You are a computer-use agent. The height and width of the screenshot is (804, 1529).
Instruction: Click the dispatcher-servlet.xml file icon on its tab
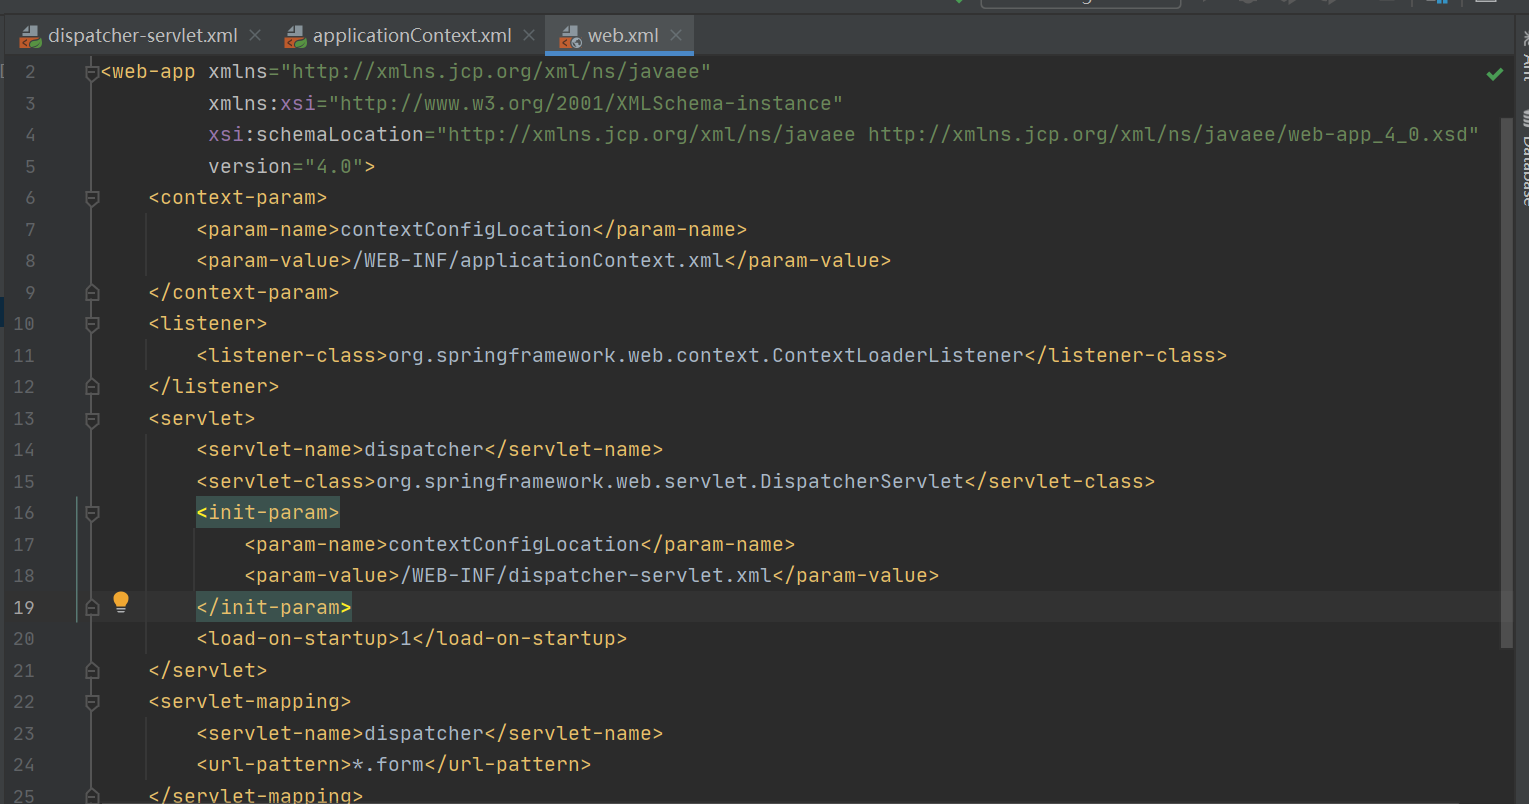point(30,34)
